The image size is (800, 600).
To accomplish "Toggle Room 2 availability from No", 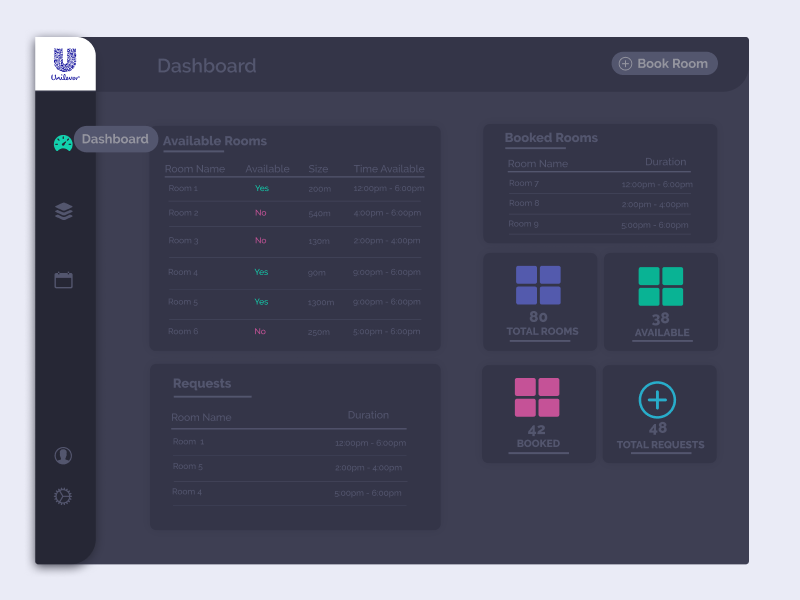I will 260,213.
